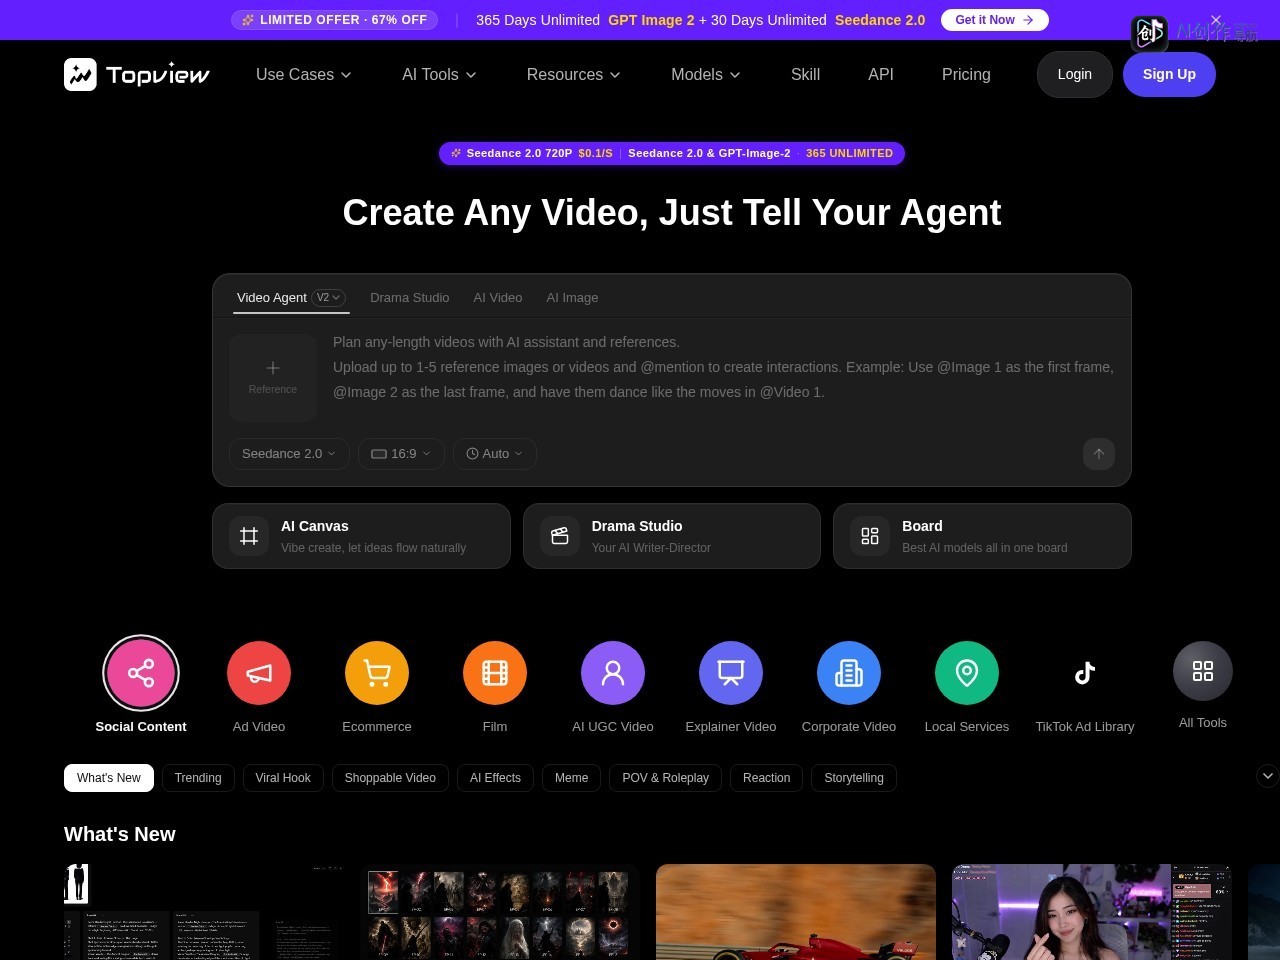Switch to the Video Agent tab

272,297
